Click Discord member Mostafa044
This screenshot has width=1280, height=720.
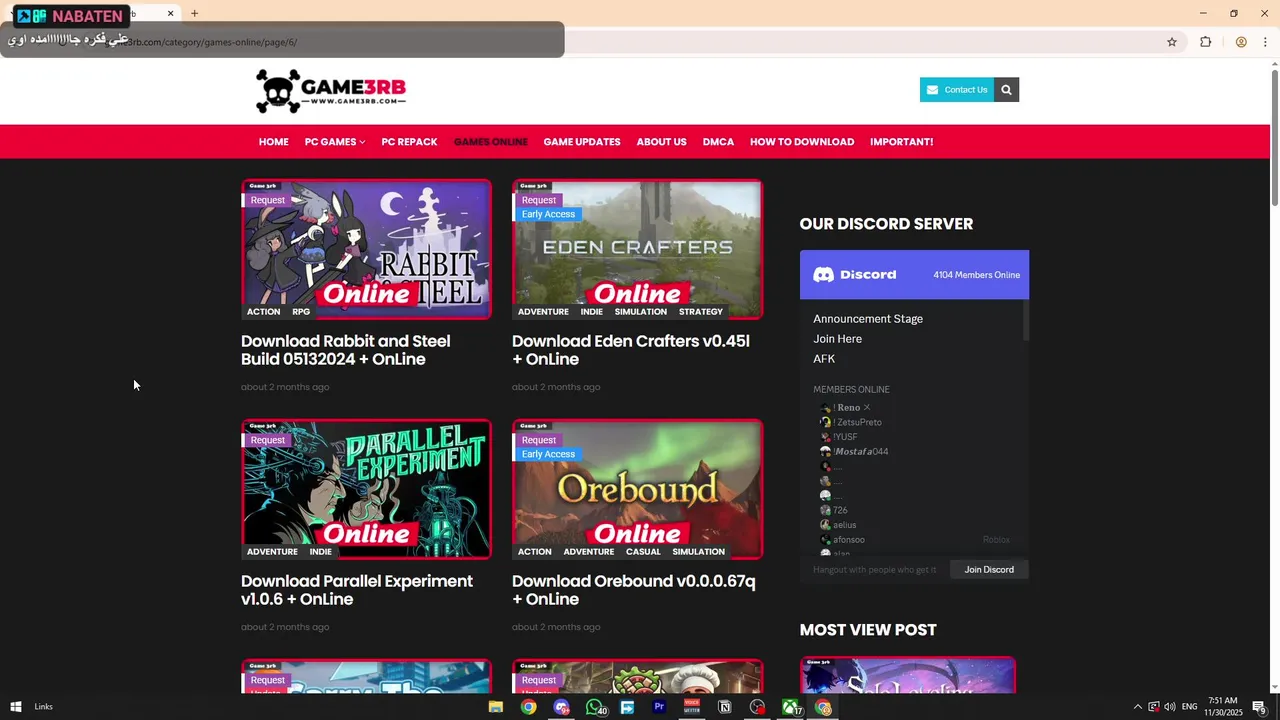click(855, 452)
